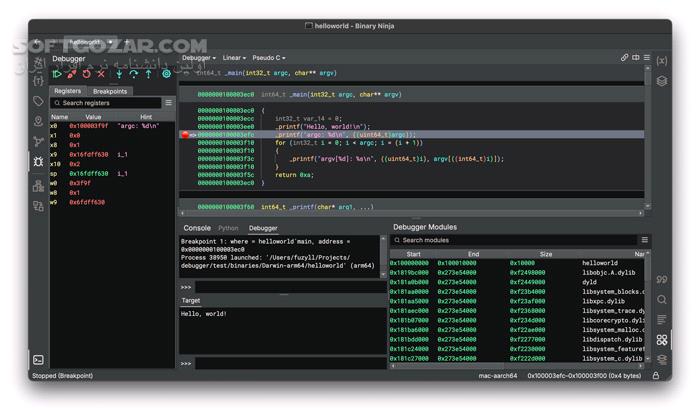Open the component tree sidebar icon
Viewport: 700px width, 418px height.
pyautogui.click(x=38, y=185)
